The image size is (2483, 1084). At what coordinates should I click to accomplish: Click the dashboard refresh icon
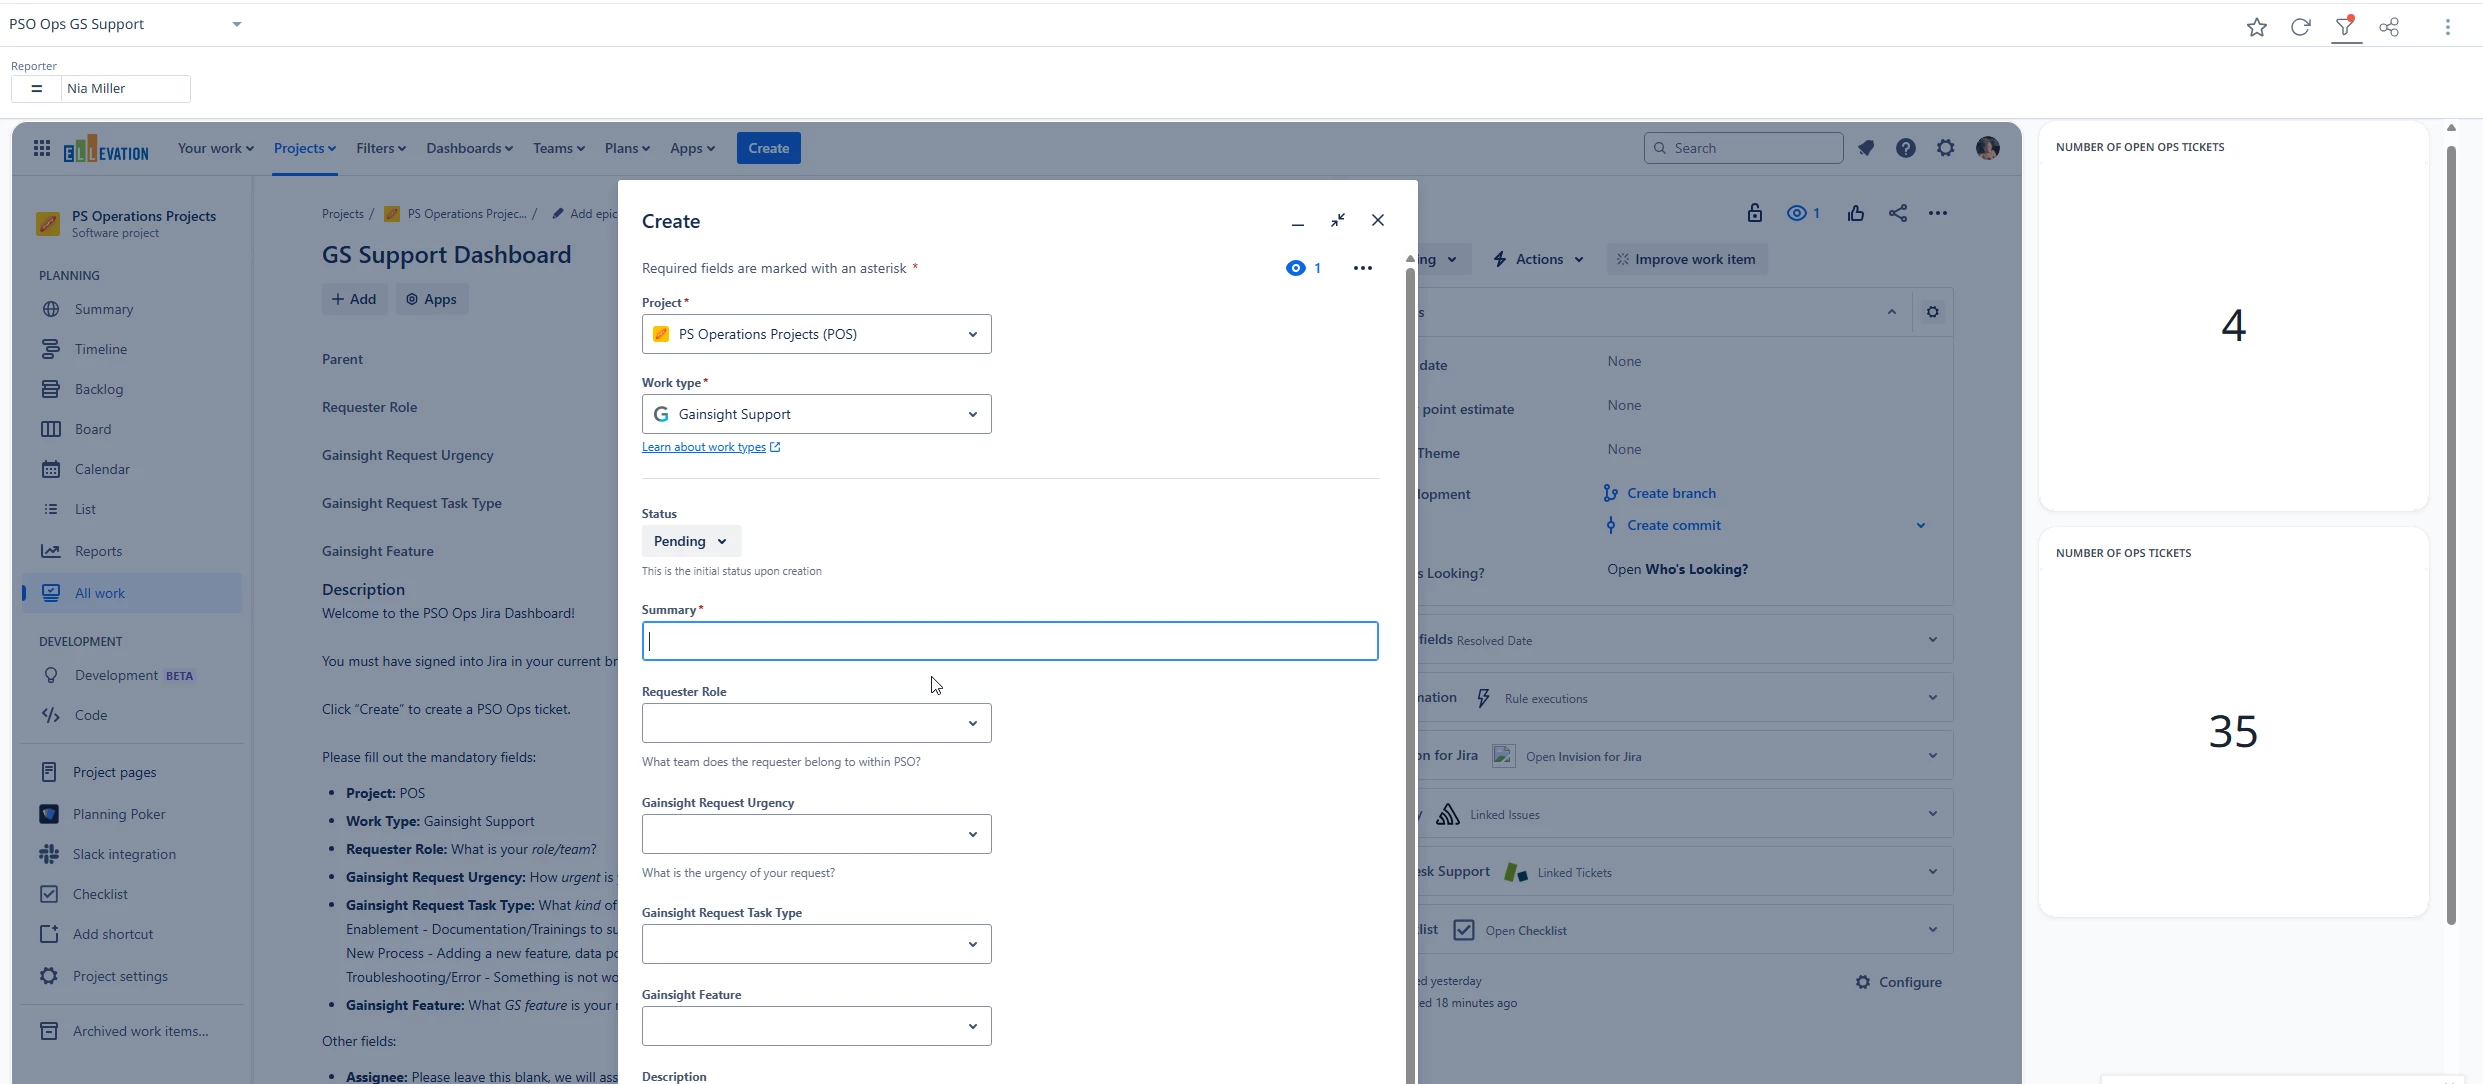pos(2301,27)
